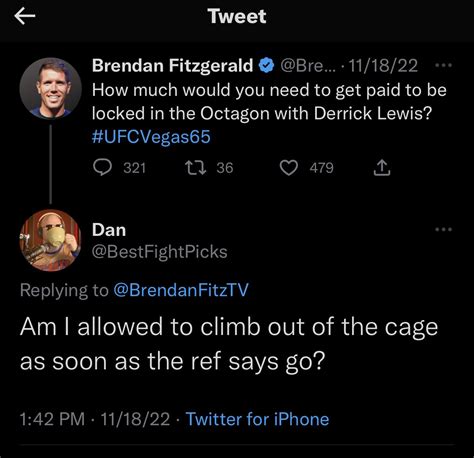This screenshot has height=458, width=474.
Task: Go back with the left arrow
Action: tap(25, 16)
